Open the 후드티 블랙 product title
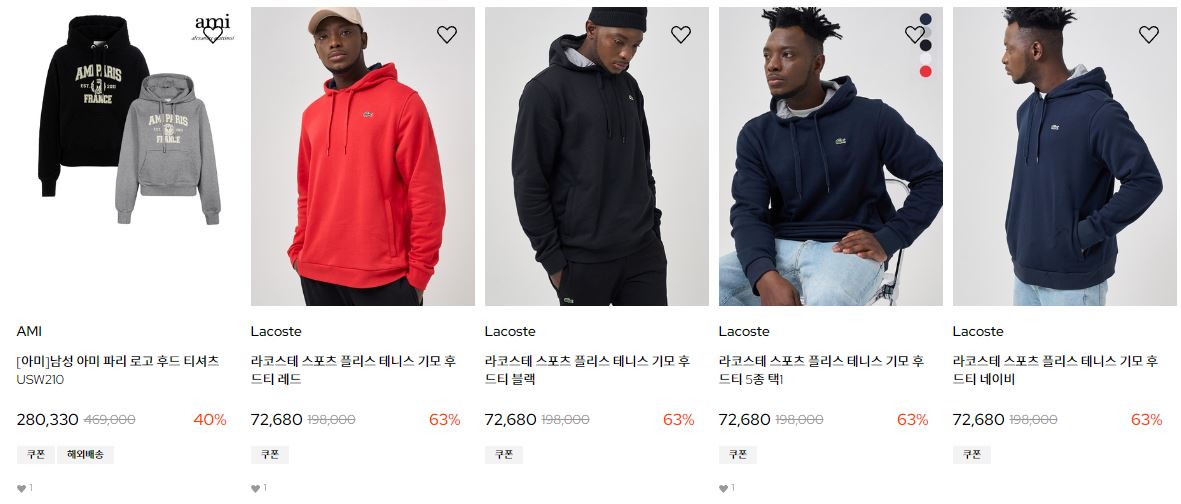Image resolution: width=1181 pixels, height=504 pixels. click(587, 370)
